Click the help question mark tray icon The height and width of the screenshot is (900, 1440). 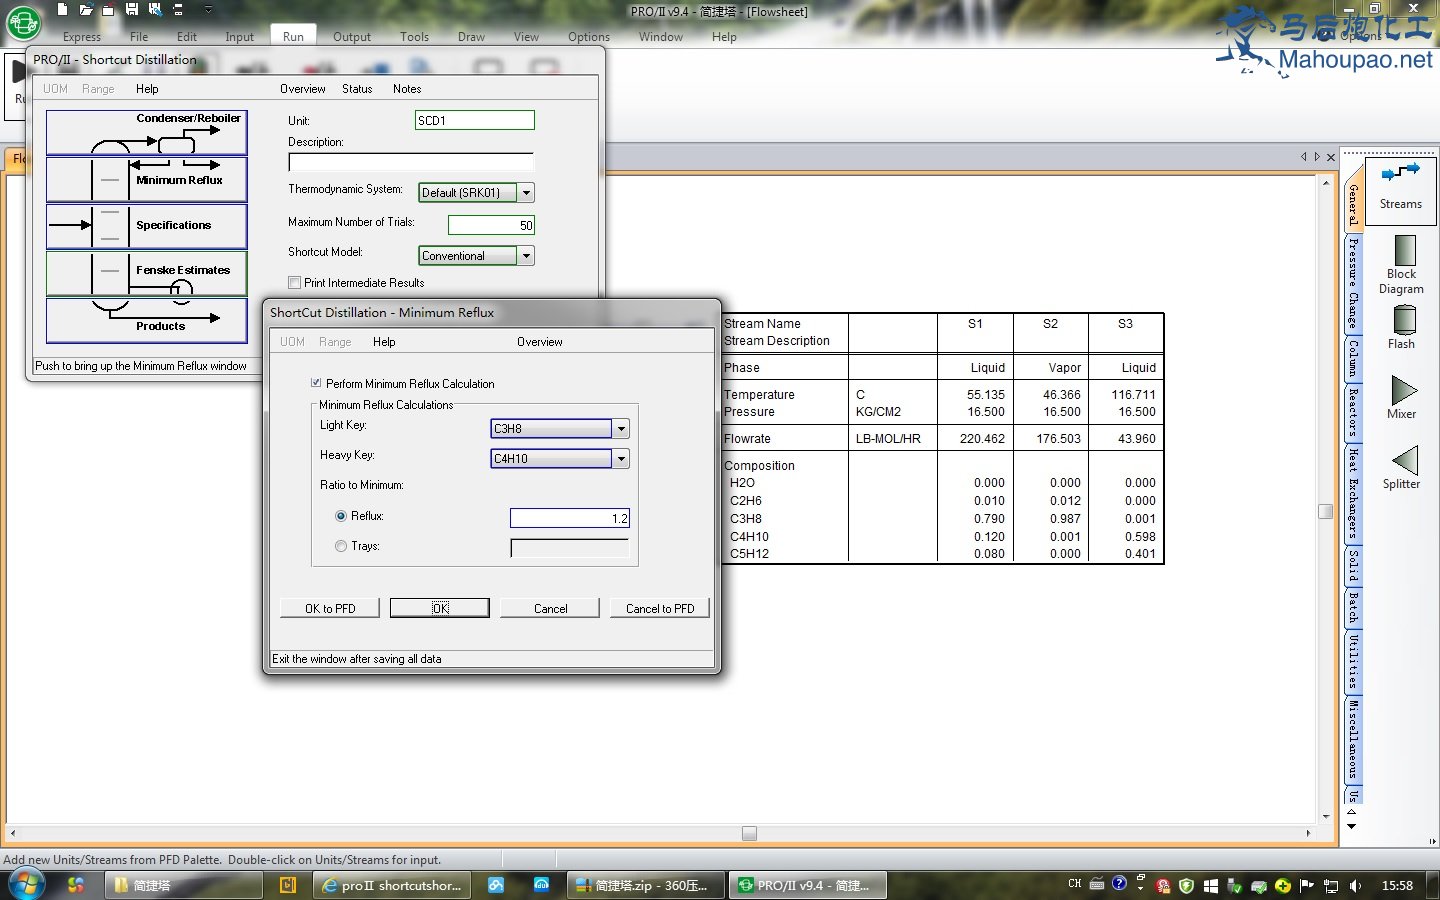coord(1119,884)
